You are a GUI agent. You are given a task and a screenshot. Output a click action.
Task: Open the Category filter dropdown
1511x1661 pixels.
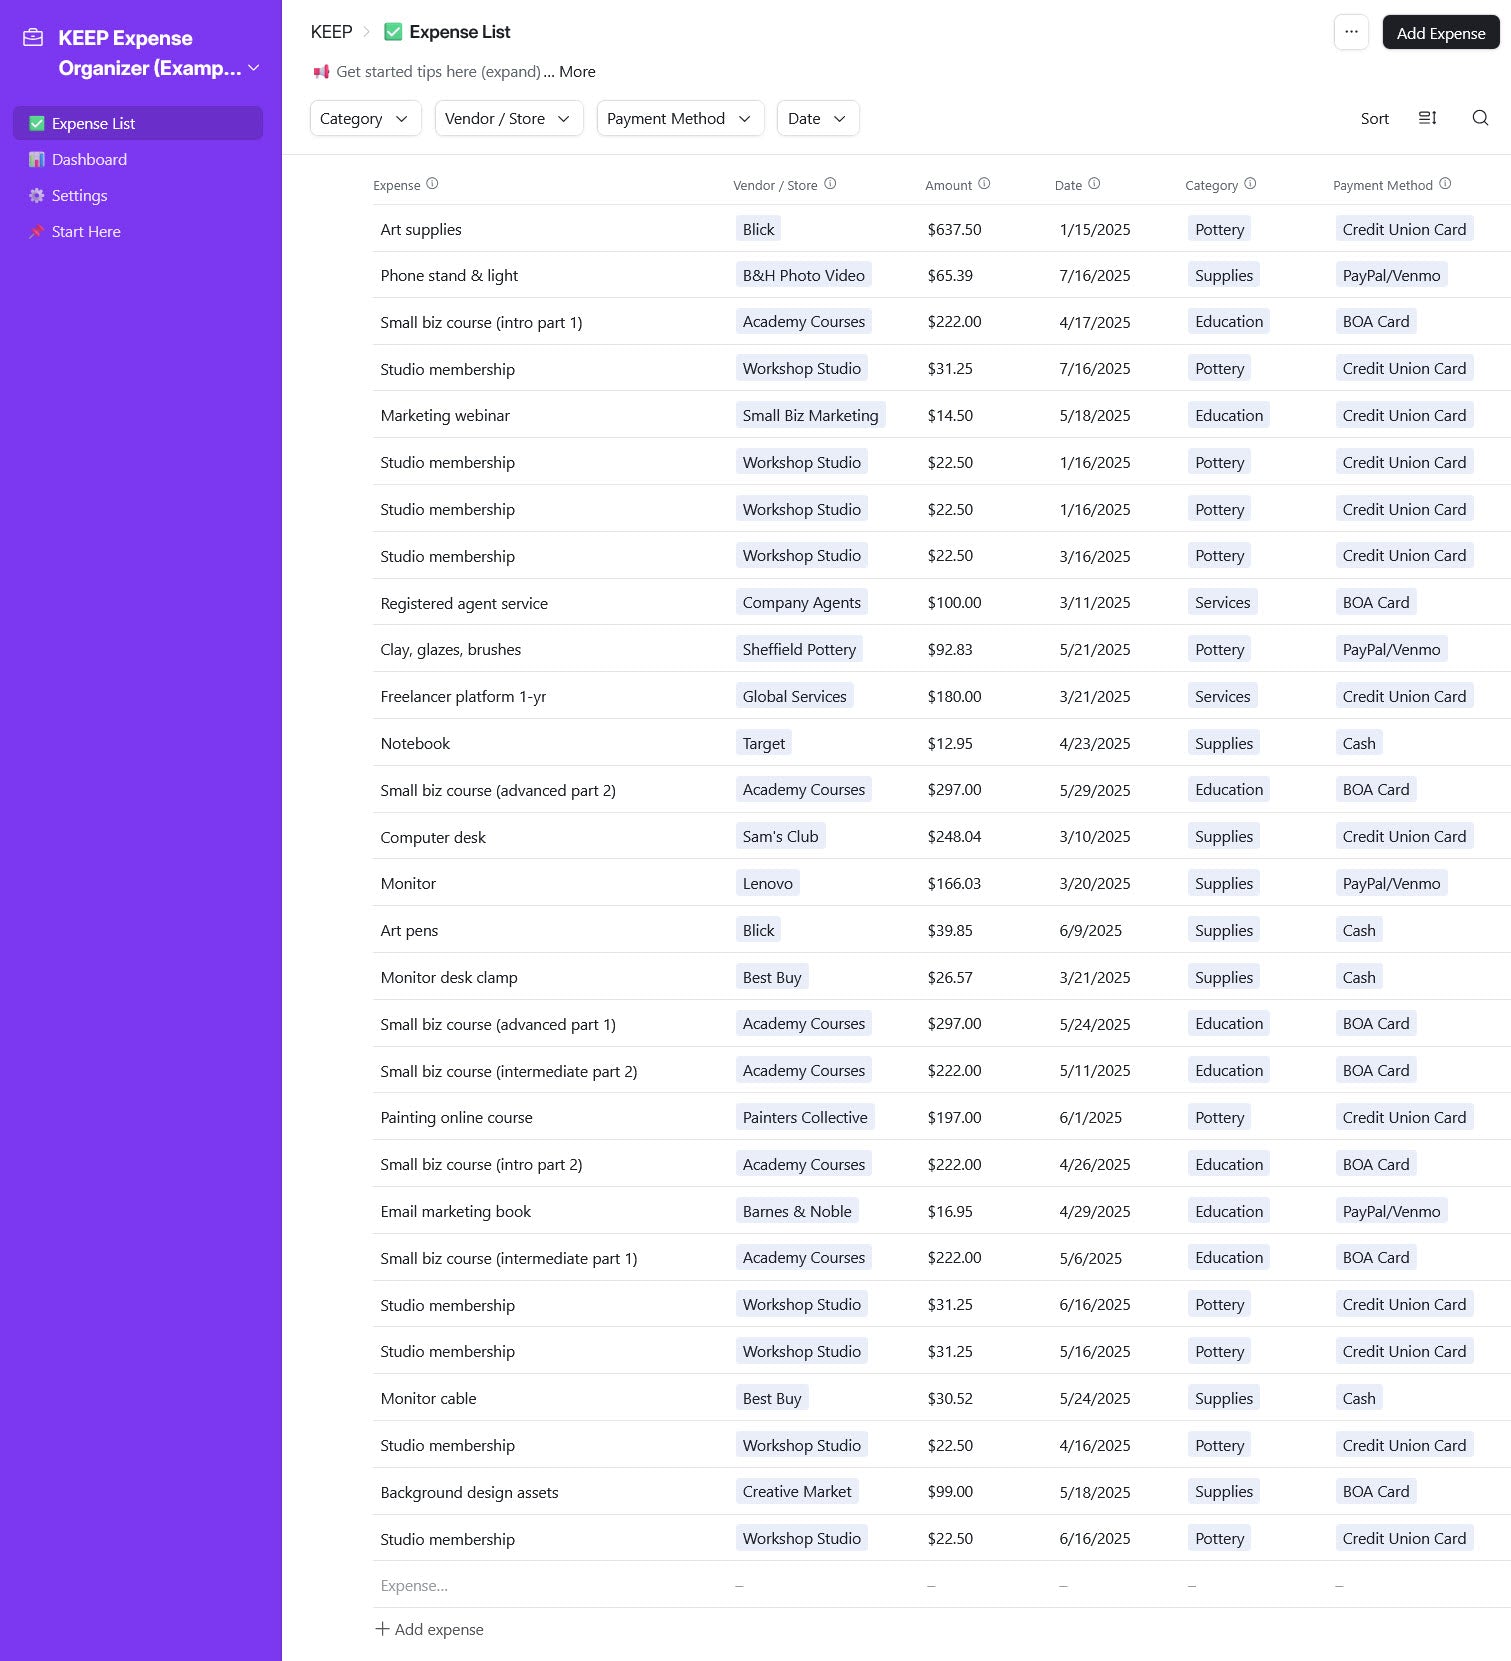point(364,118)
